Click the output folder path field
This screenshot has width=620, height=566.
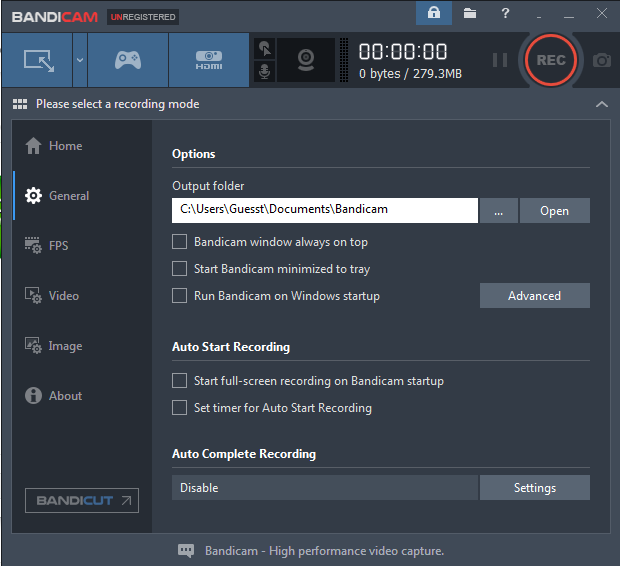click(325, 210)
